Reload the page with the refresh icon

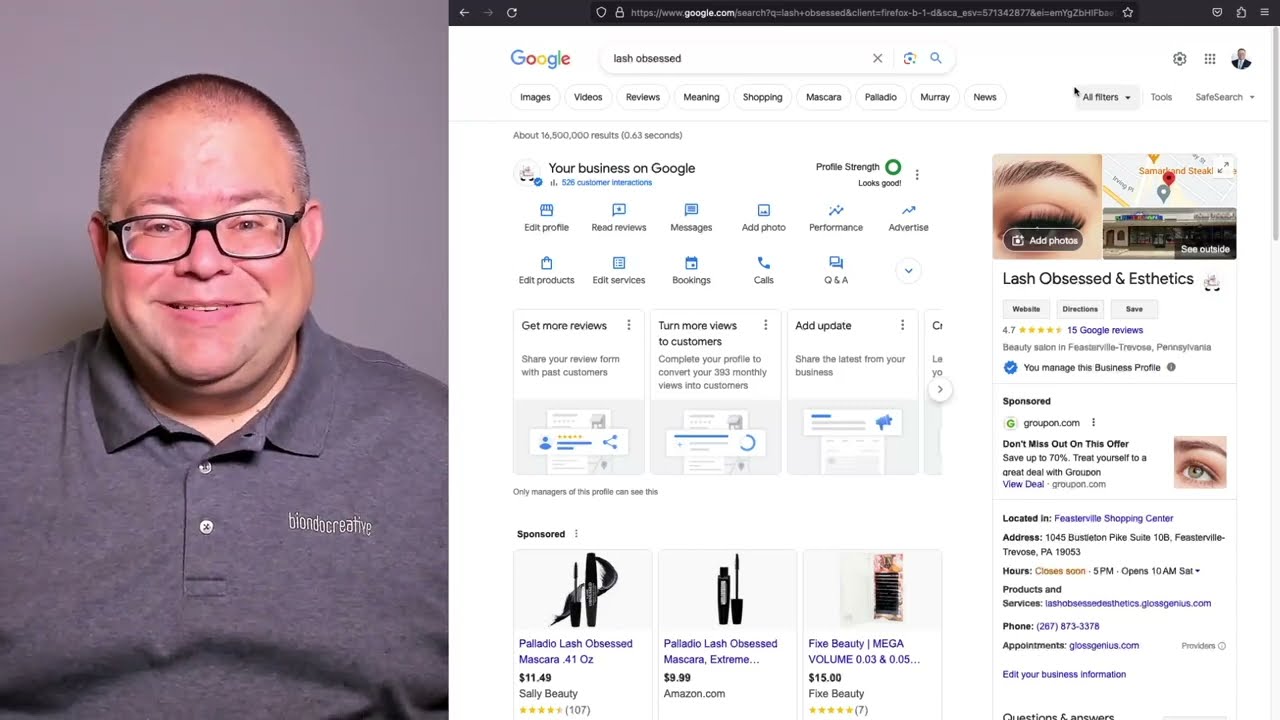(512, 12)
